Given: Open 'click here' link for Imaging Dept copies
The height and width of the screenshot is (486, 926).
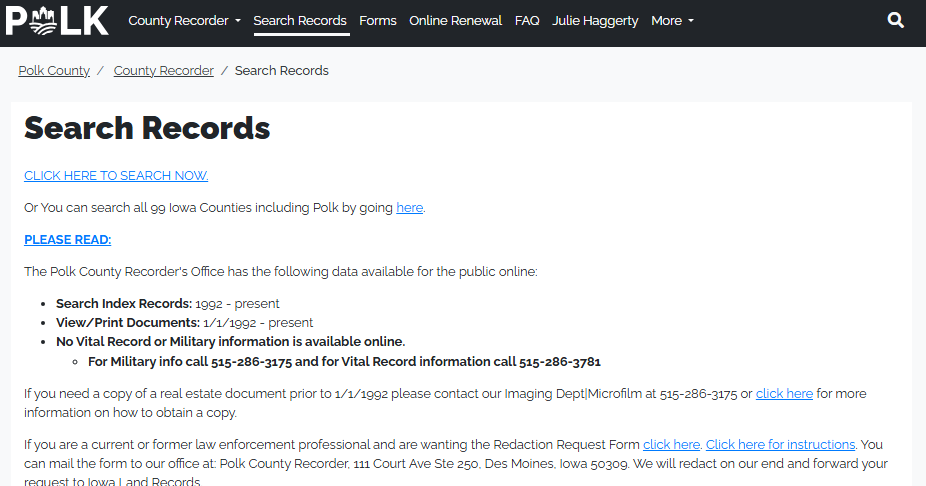Looking at the screenshot, I should pyautogui.click(x=784, y=394).
